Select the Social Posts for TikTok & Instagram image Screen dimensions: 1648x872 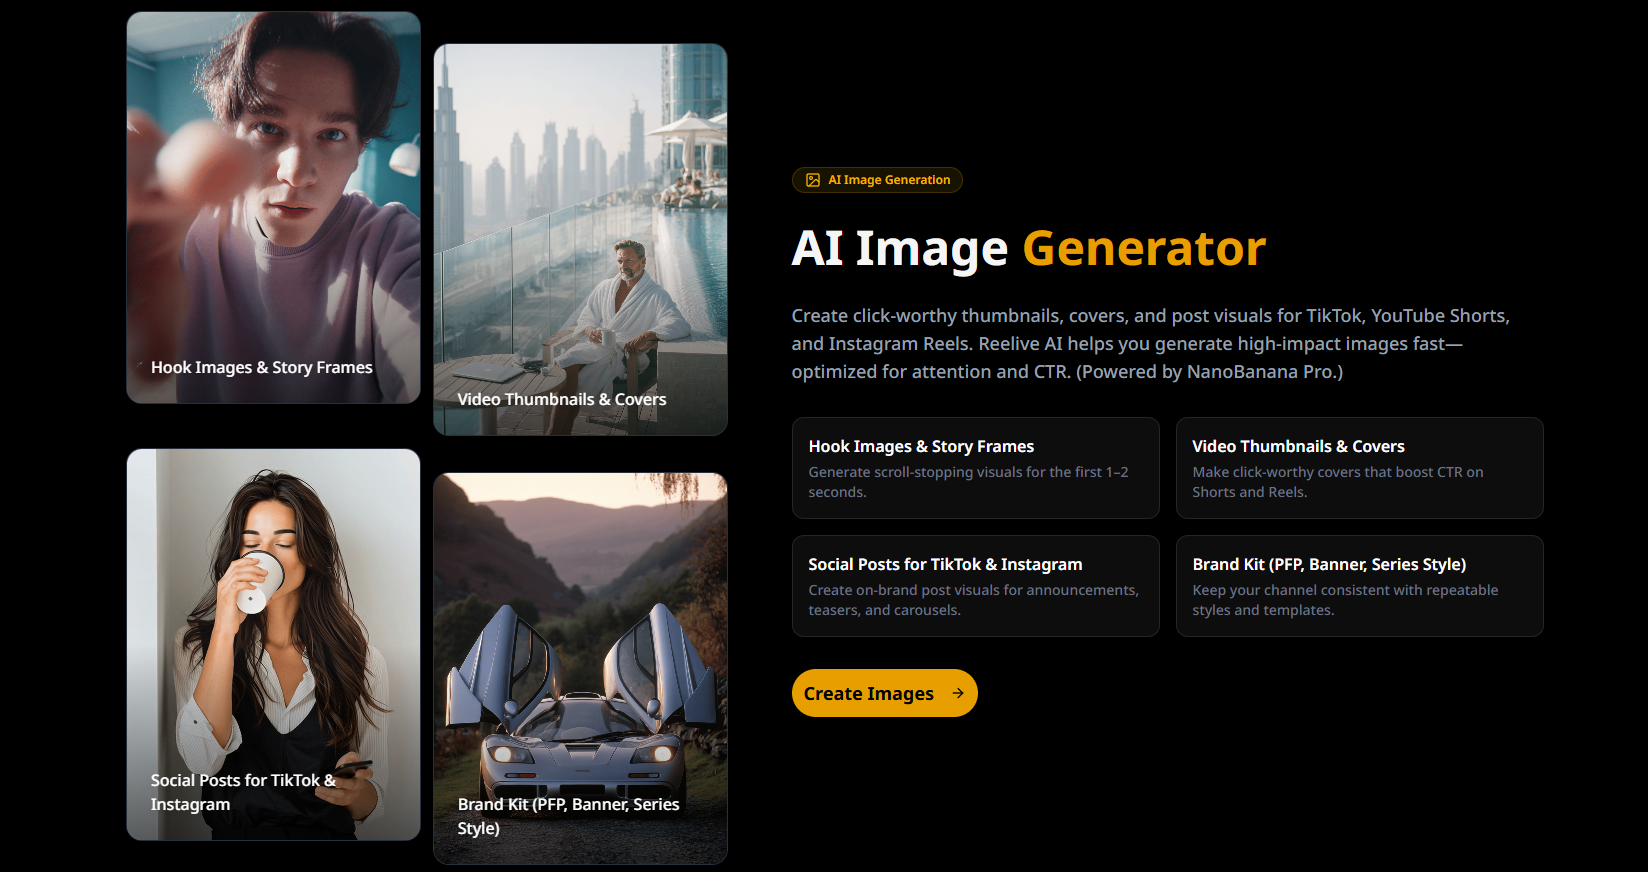(x=273, y=645)
